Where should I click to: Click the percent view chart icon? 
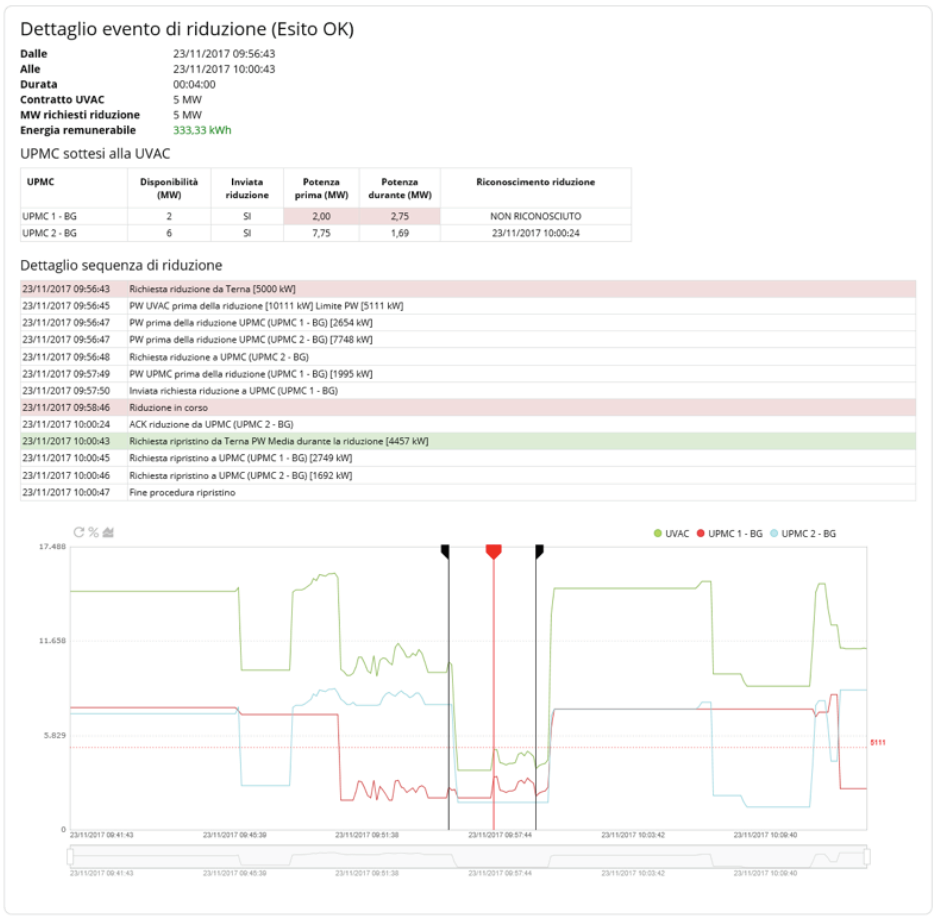pos(93,532)
